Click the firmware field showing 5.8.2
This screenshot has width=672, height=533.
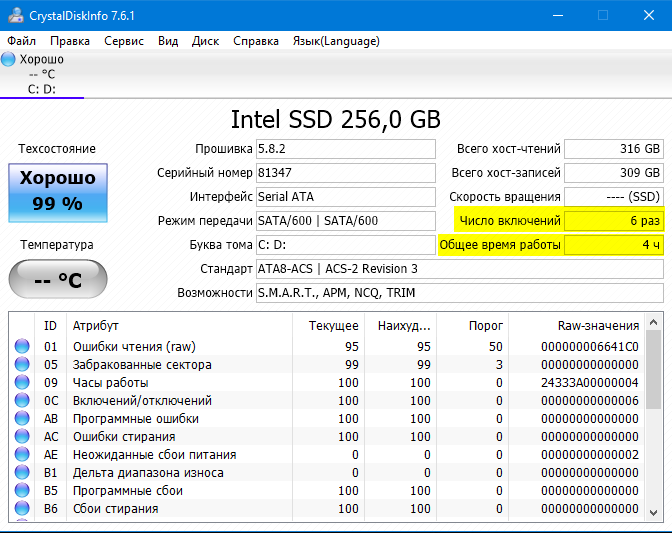346,149
